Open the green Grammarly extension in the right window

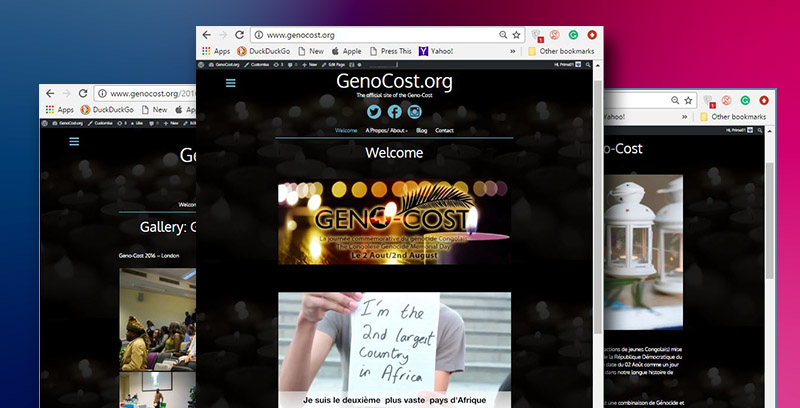745,100
